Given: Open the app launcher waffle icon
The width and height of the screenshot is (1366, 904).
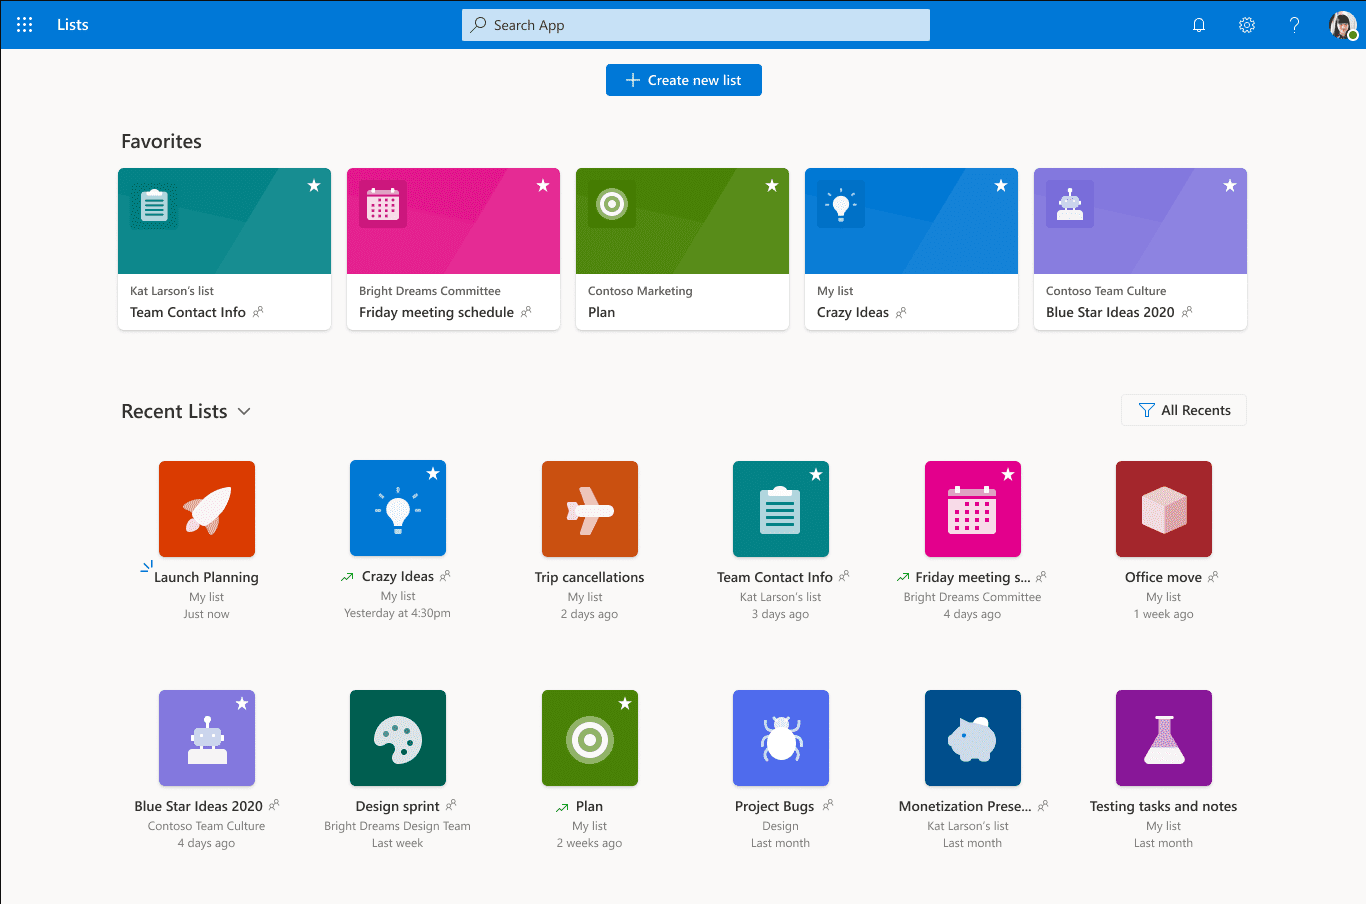Looking at the screenshot, I should coord(25,25).
